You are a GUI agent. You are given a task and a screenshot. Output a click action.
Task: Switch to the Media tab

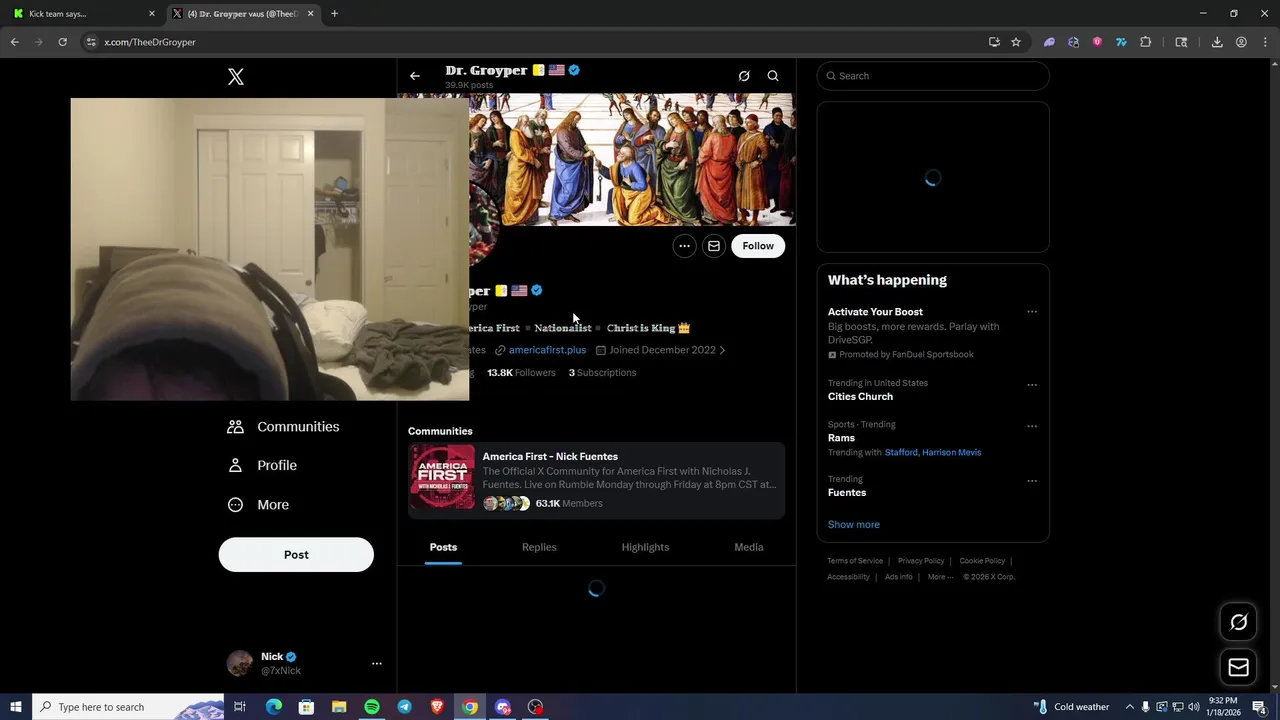pos(749,547)
